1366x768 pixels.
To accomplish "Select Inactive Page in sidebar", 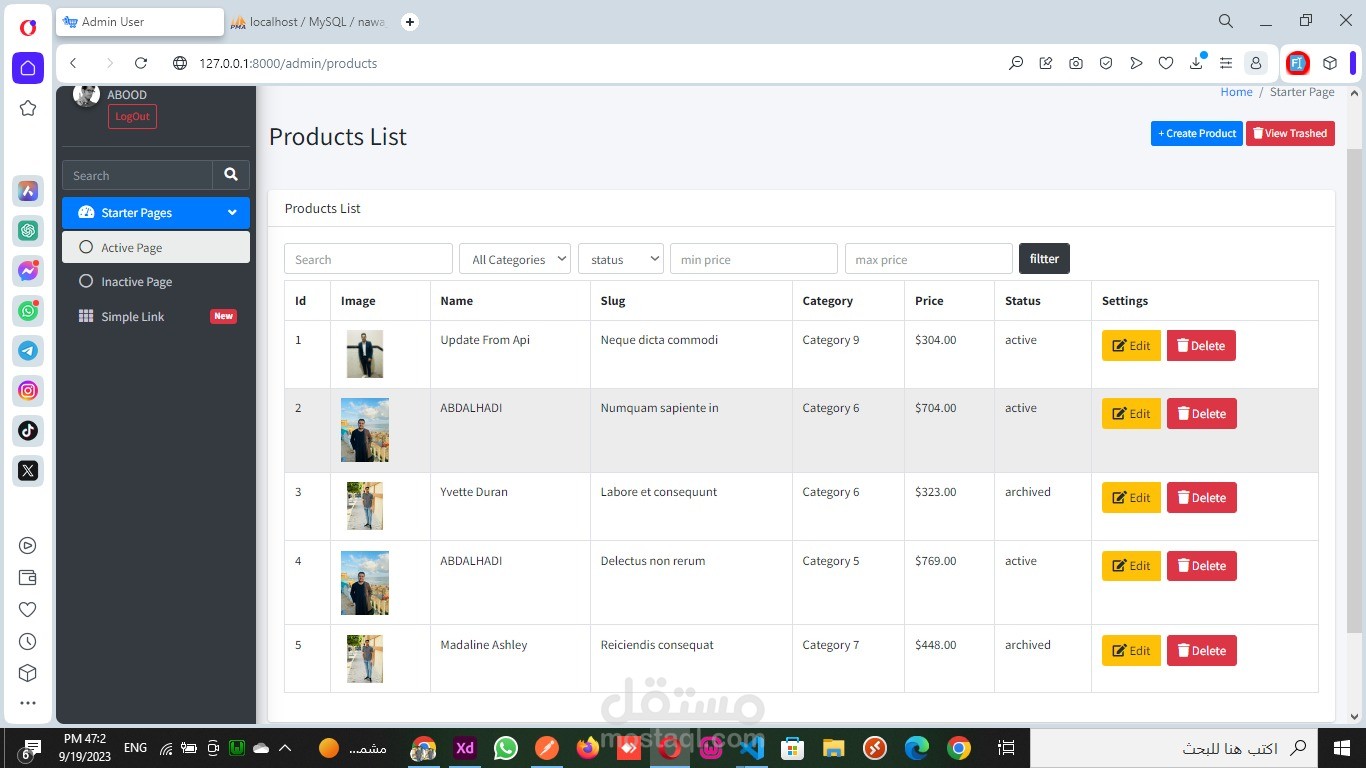I will click(156, 282).
